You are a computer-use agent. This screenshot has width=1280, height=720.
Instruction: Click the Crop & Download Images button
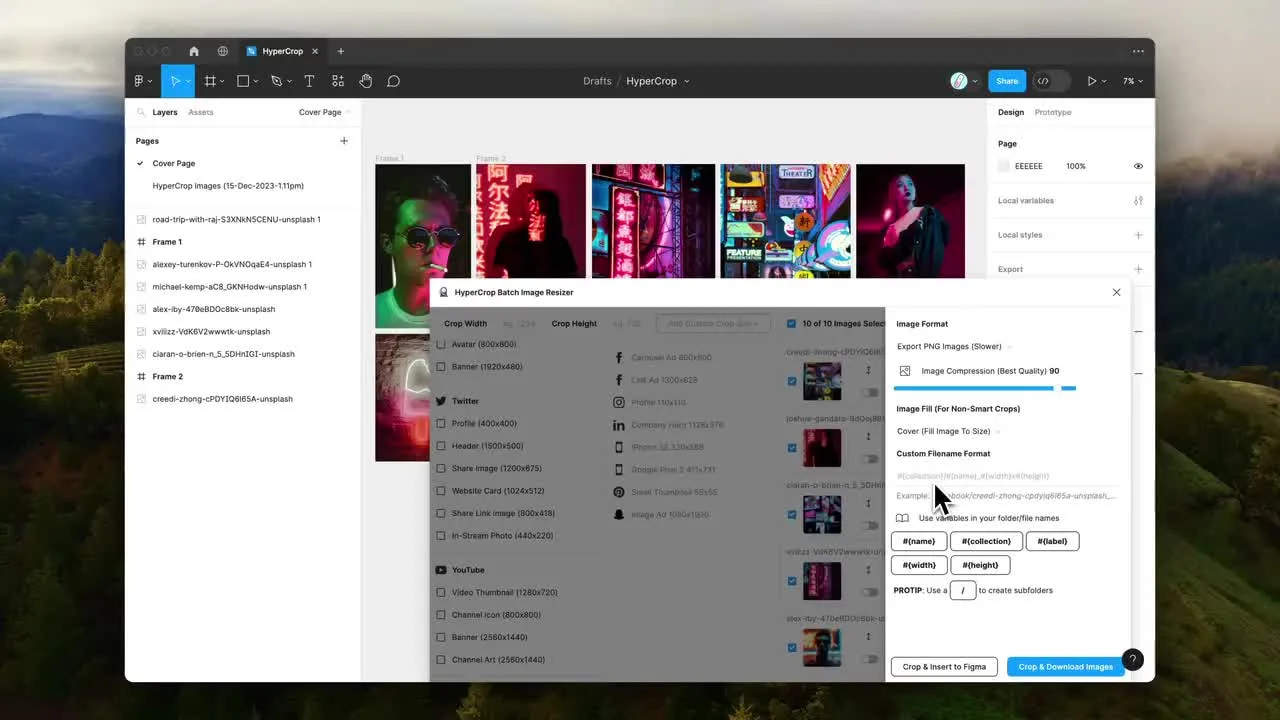1065,667
